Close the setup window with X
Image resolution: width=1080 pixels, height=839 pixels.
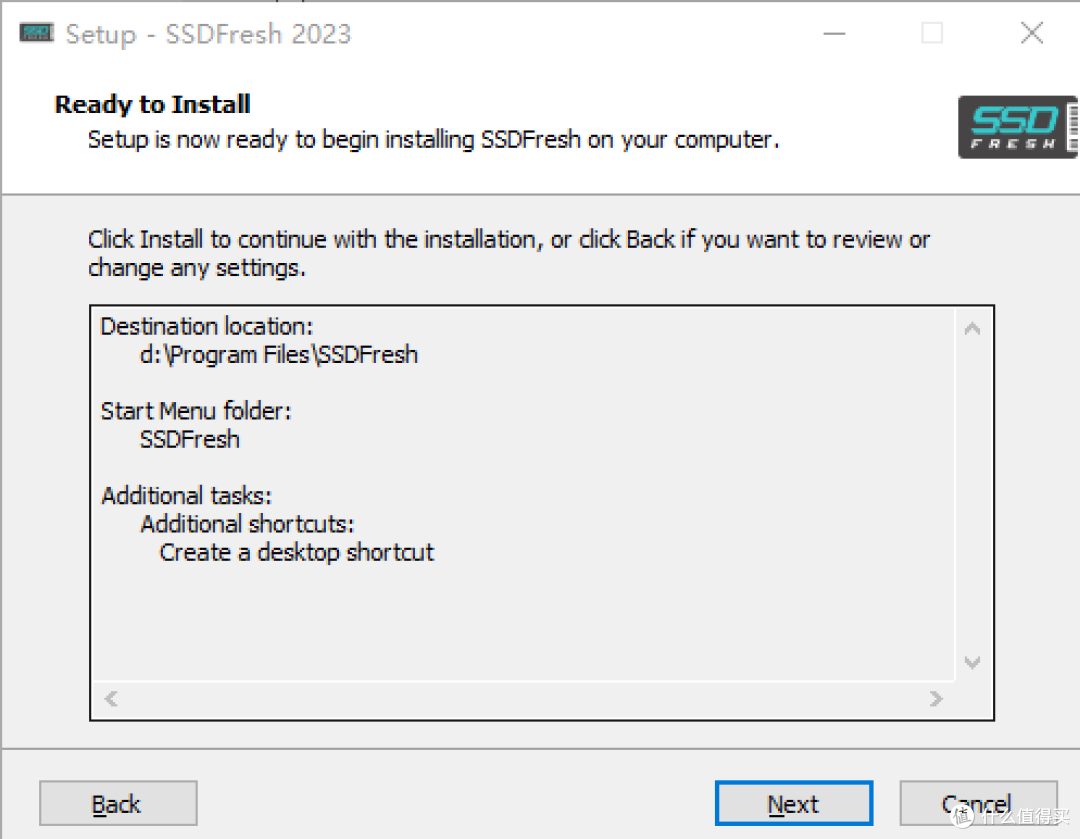click(x=1032, y=33)
